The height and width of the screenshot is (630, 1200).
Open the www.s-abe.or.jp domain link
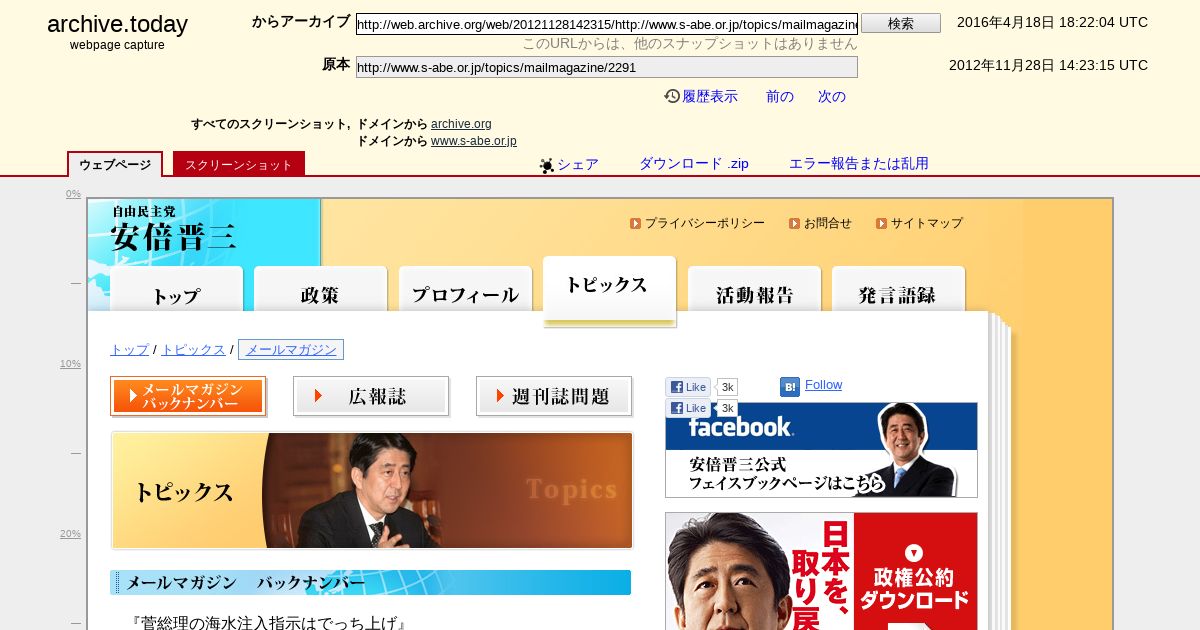(x=474, y=141)
